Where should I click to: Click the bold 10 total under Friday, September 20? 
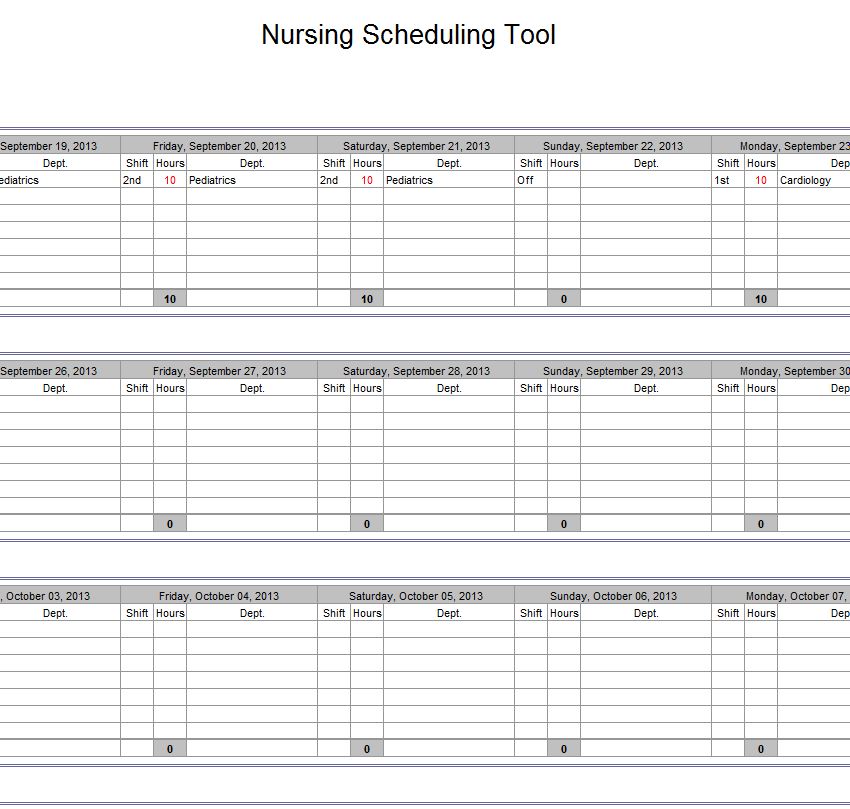pyautogui.click(x=170, y=299)
